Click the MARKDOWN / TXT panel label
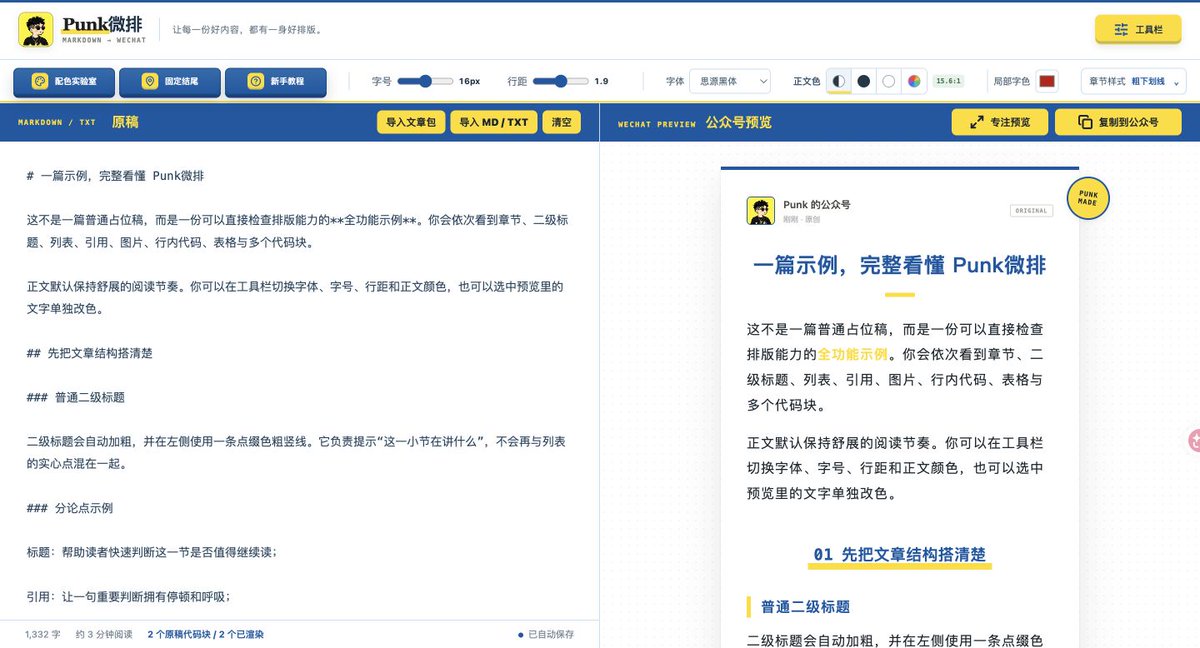This screenshot has height=648, width=1200. tap(57, 122)
